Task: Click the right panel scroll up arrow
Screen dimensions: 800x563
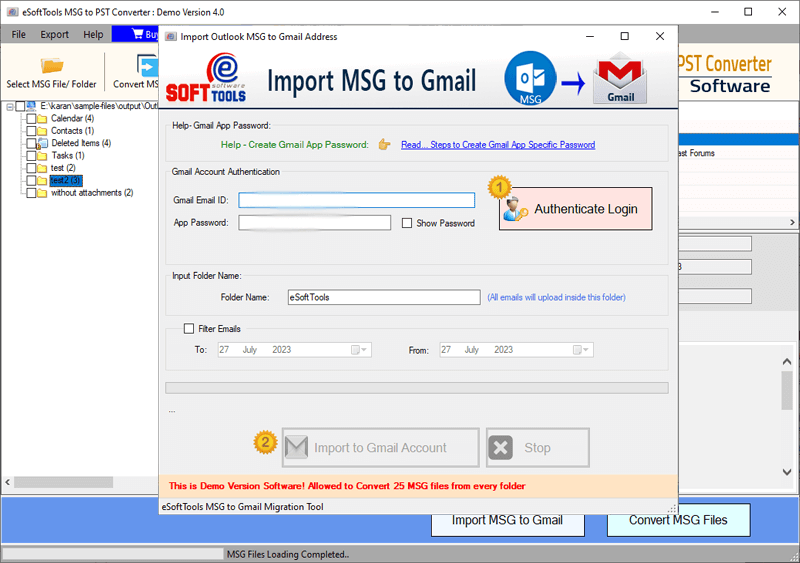Action: 787,361
